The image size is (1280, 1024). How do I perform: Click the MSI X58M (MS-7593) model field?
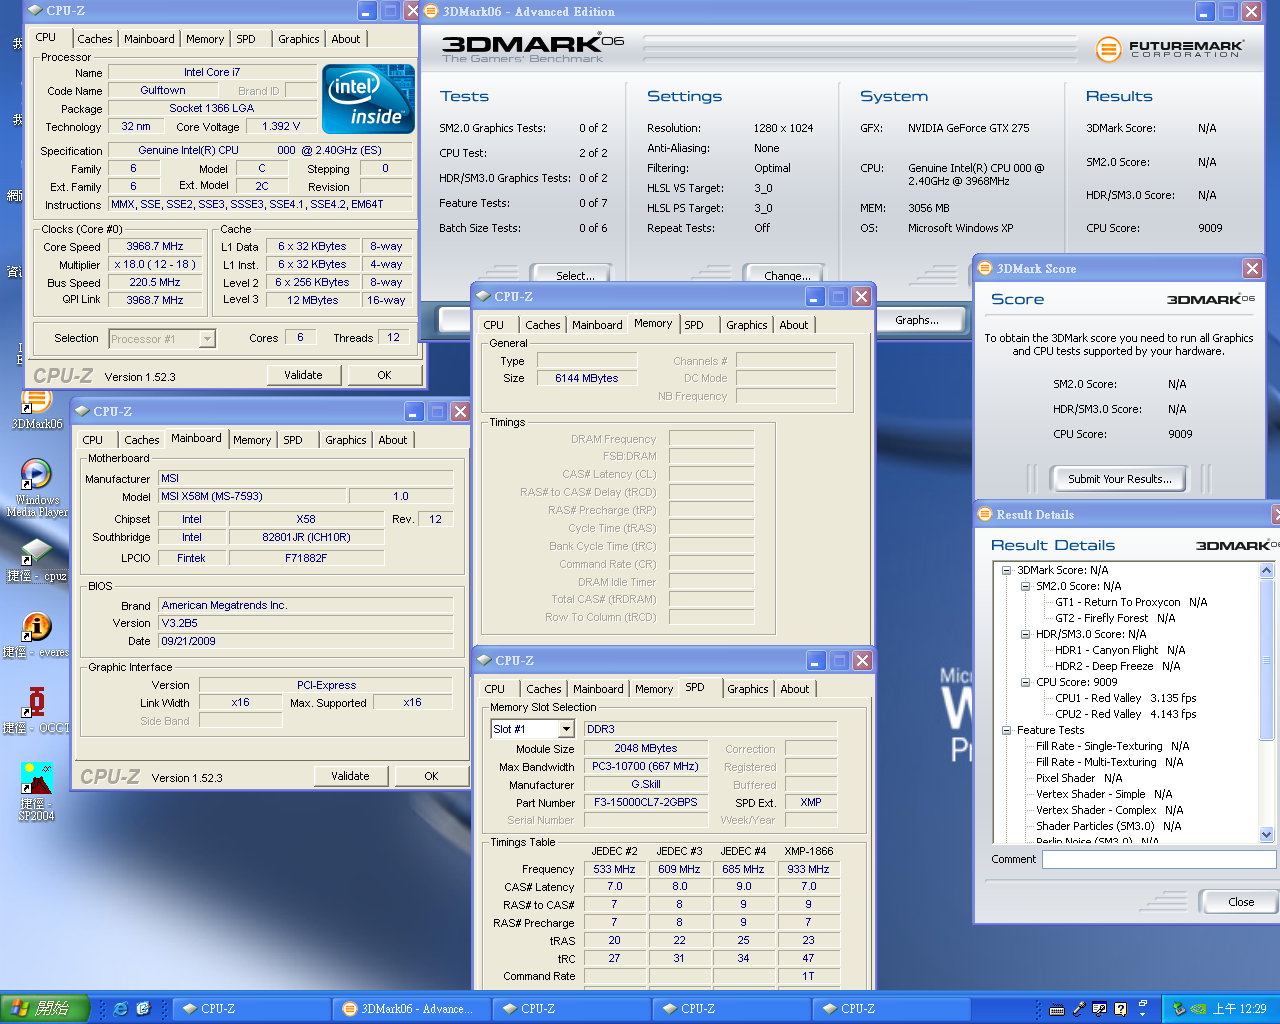(253, 496)
